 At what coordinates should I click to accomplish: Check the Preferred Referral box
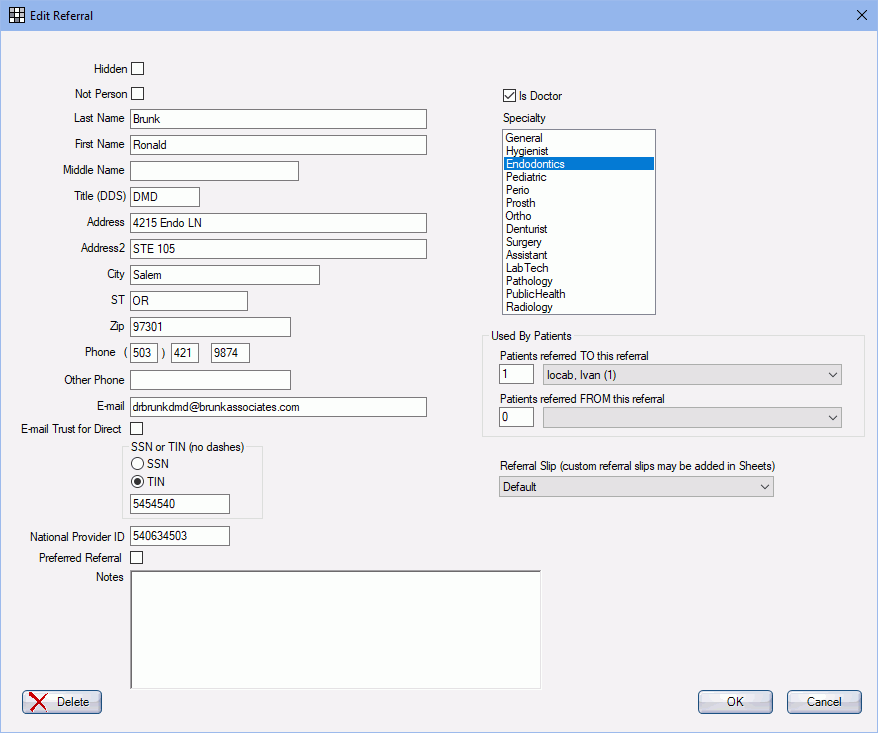(136, 558)
